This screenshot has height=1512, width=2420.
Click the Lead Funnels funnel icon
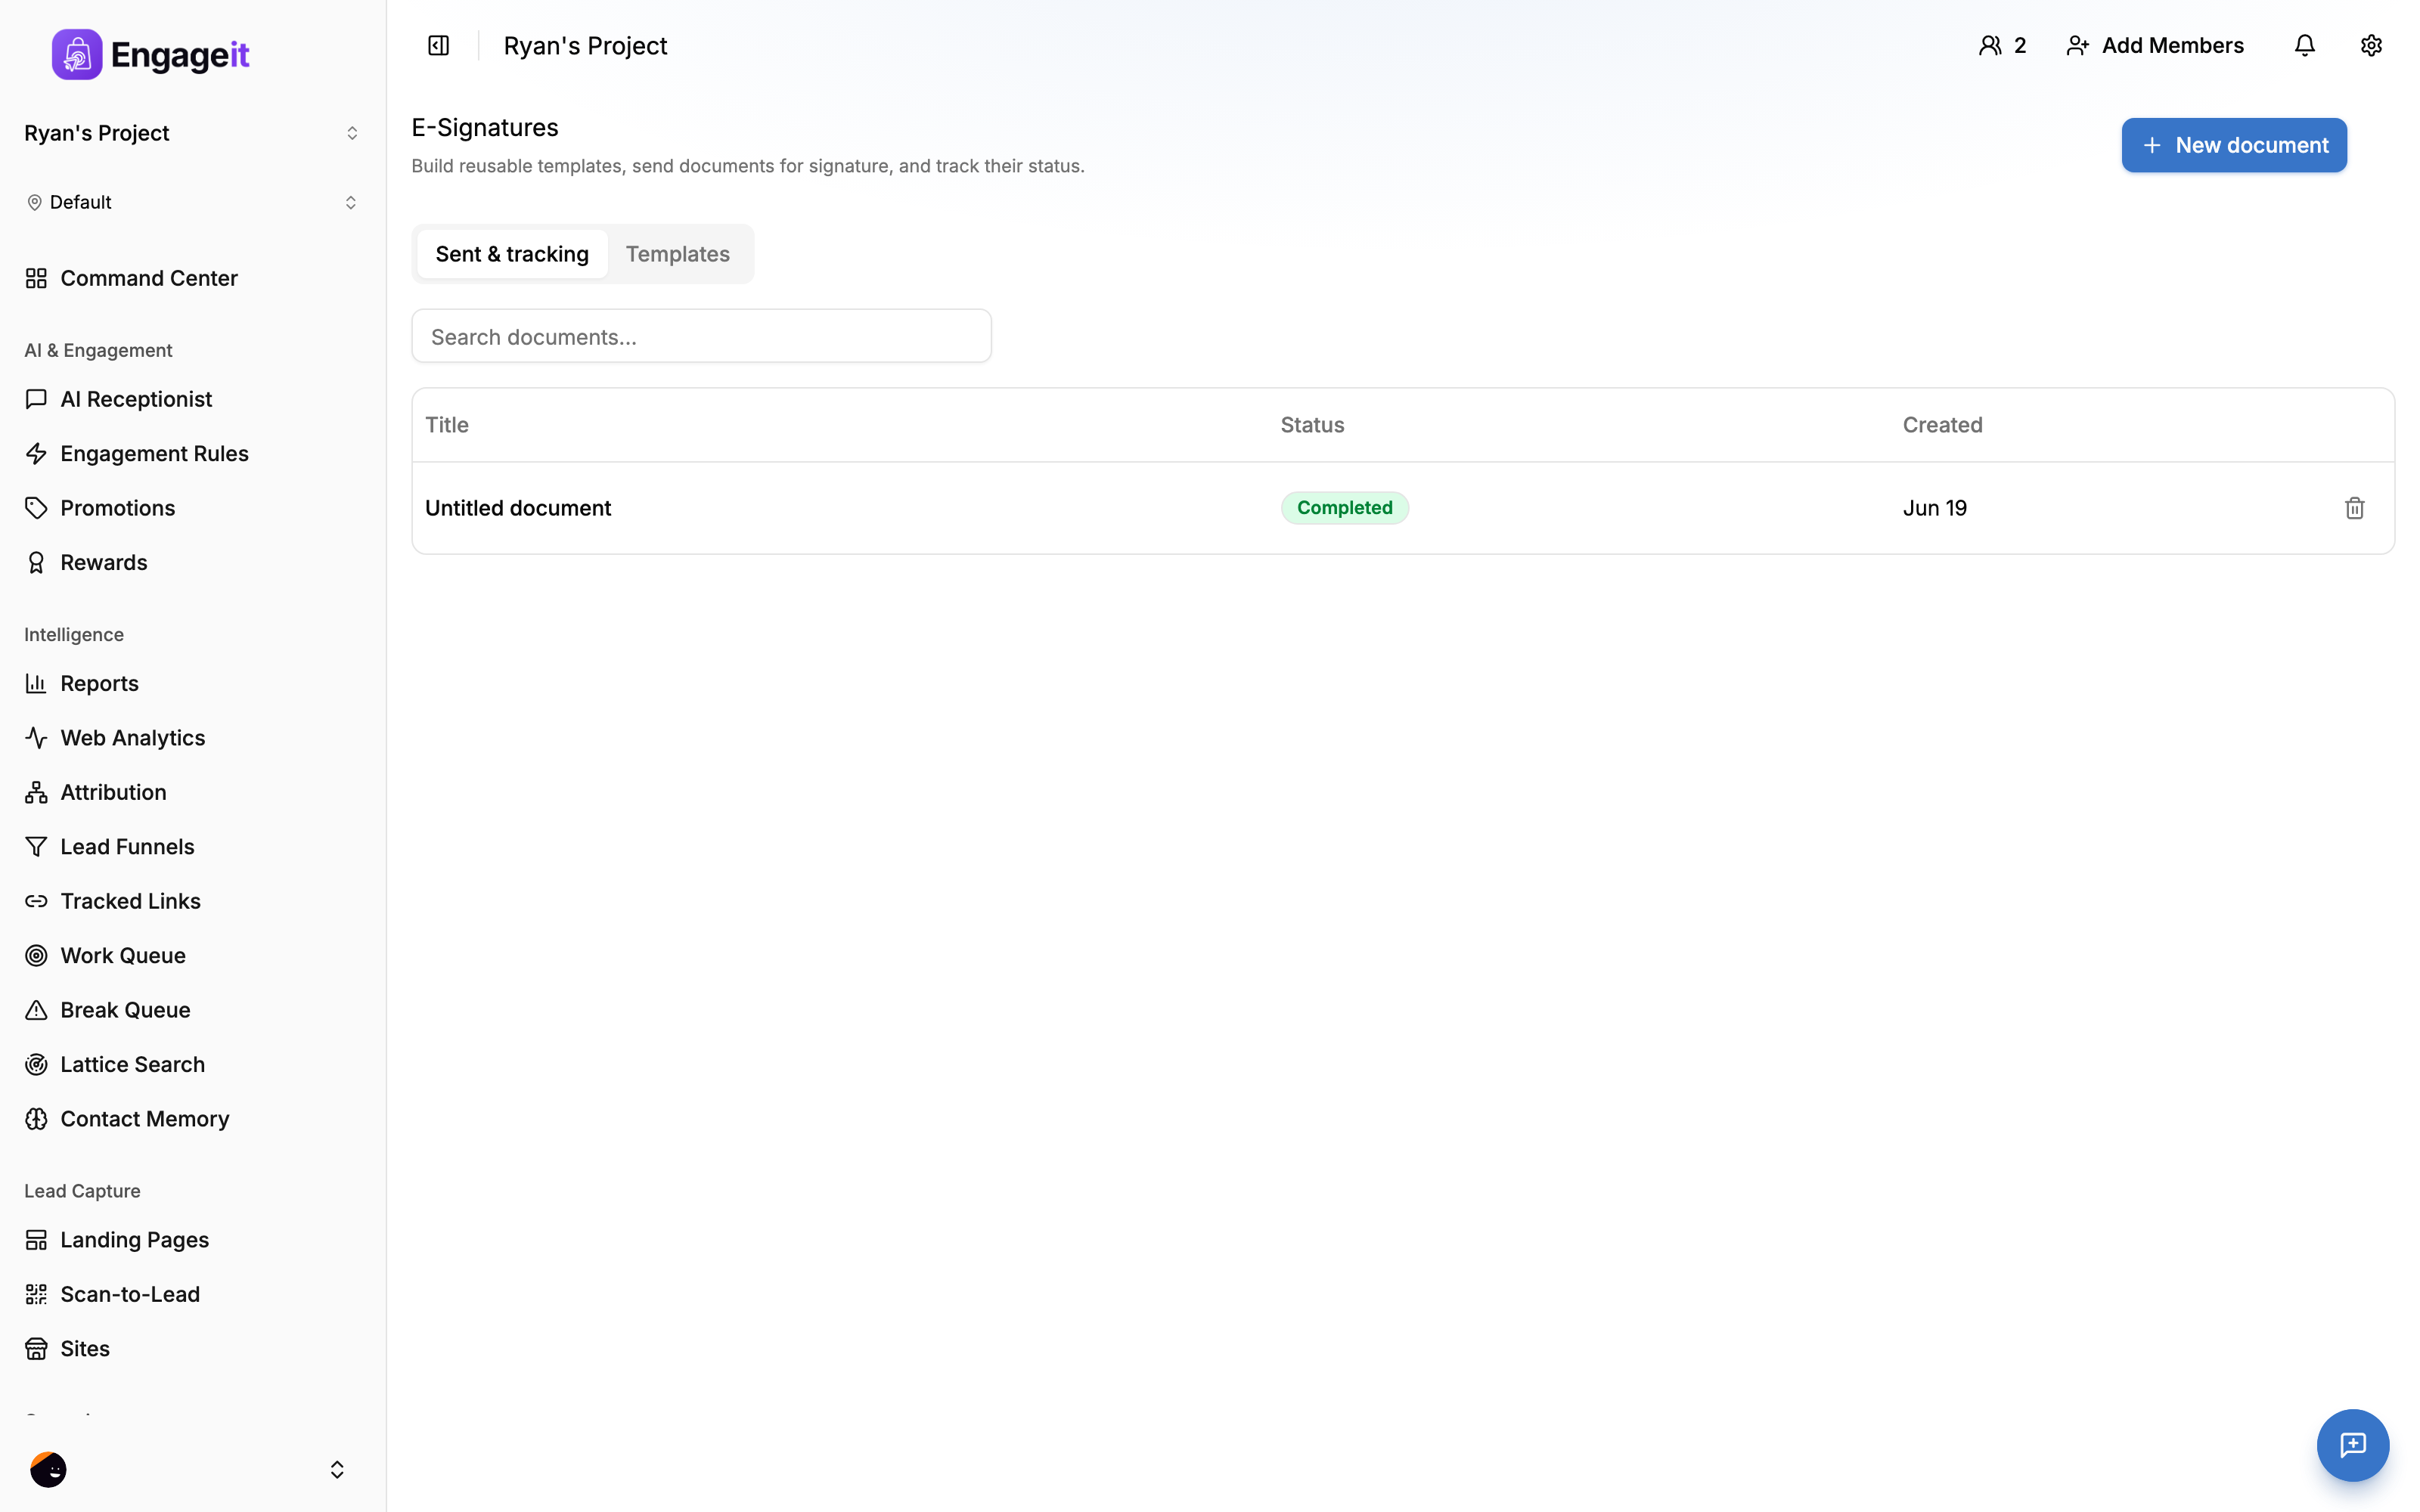(x=36, y=847)
